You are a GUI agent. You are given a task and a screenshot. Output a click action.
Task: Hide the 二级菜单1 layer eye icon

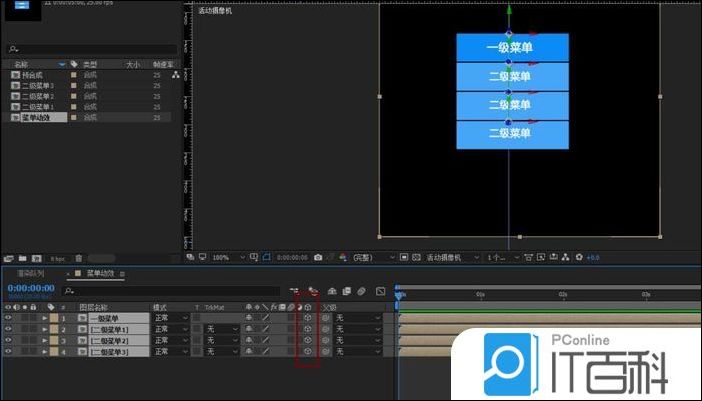[8, 329]
